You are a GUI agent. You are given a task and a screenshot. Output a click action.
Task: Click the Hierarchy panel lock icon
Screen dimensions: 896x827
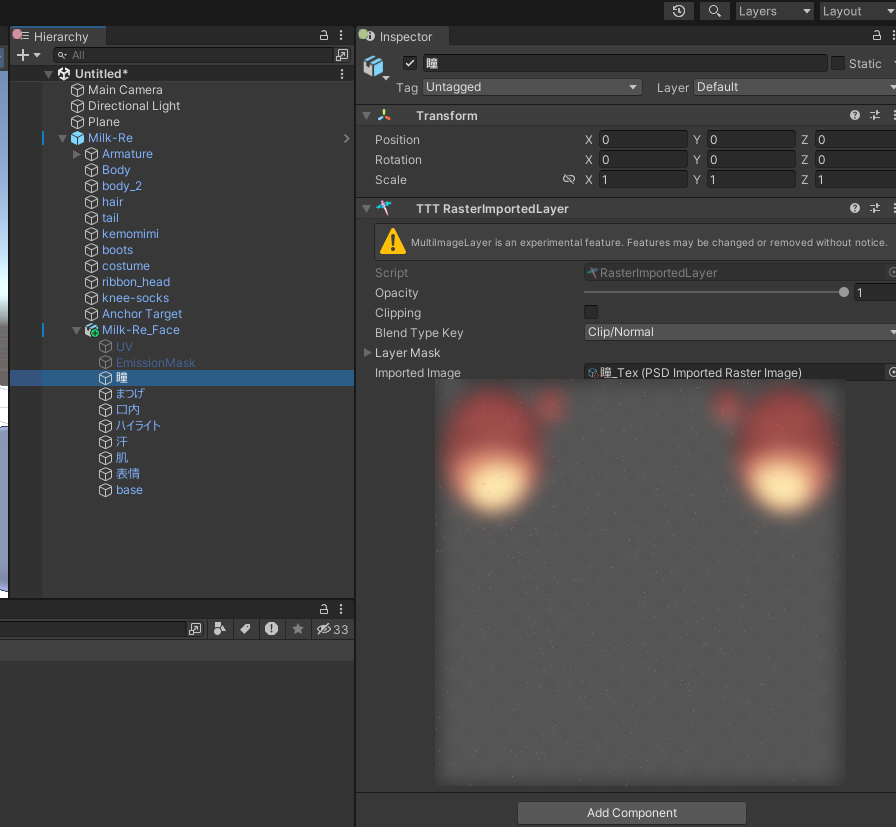point(324,36)
